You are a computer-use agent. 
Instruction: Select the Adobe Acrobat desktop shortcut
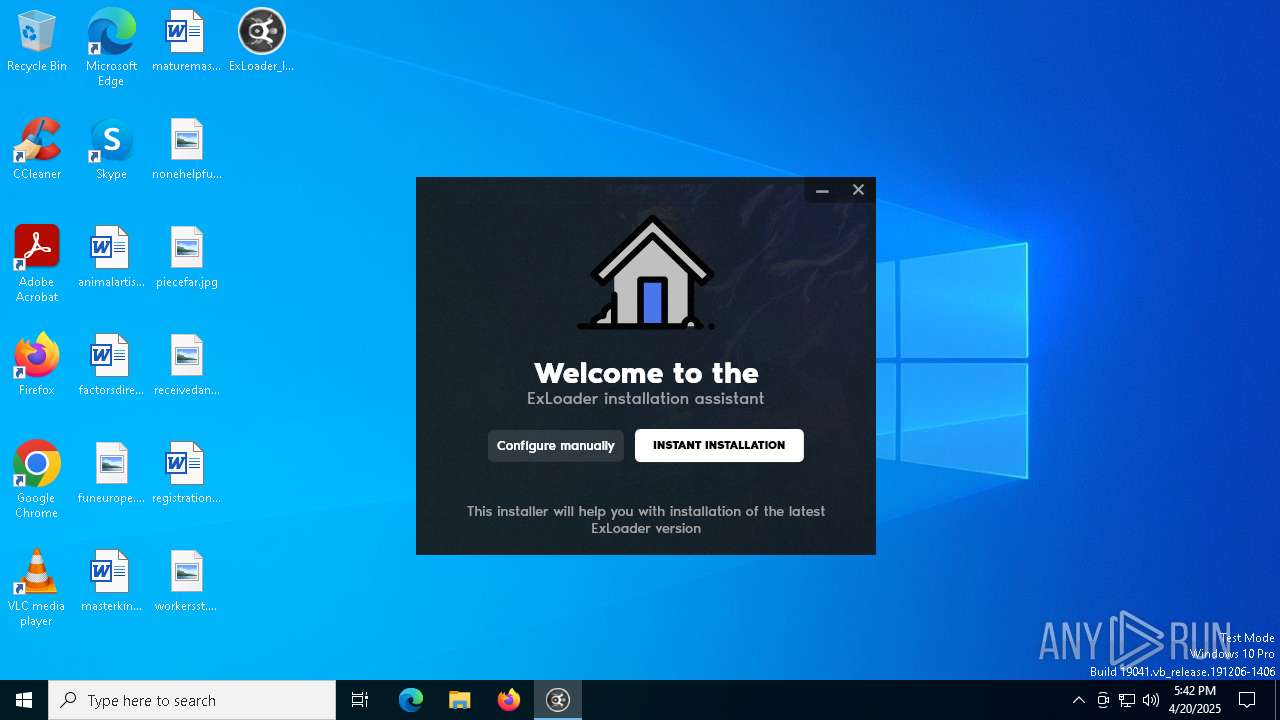tap(37, 264)
